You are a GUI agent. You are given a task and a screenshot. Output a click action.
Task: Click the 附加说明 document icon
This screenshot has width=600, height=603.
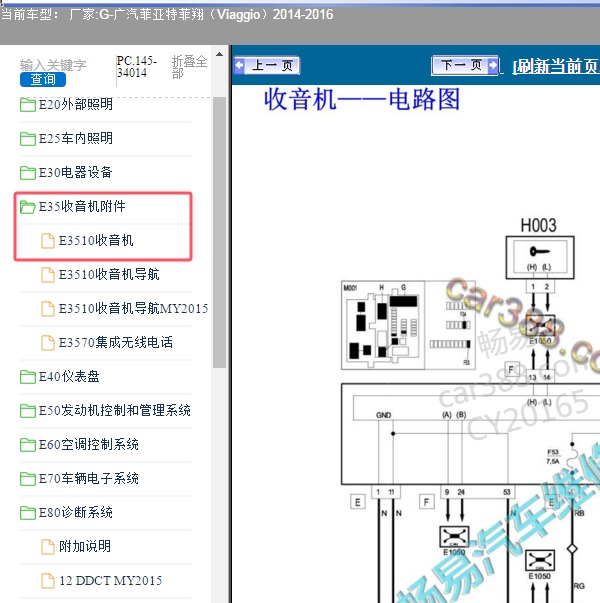click(x=48, y=547)
